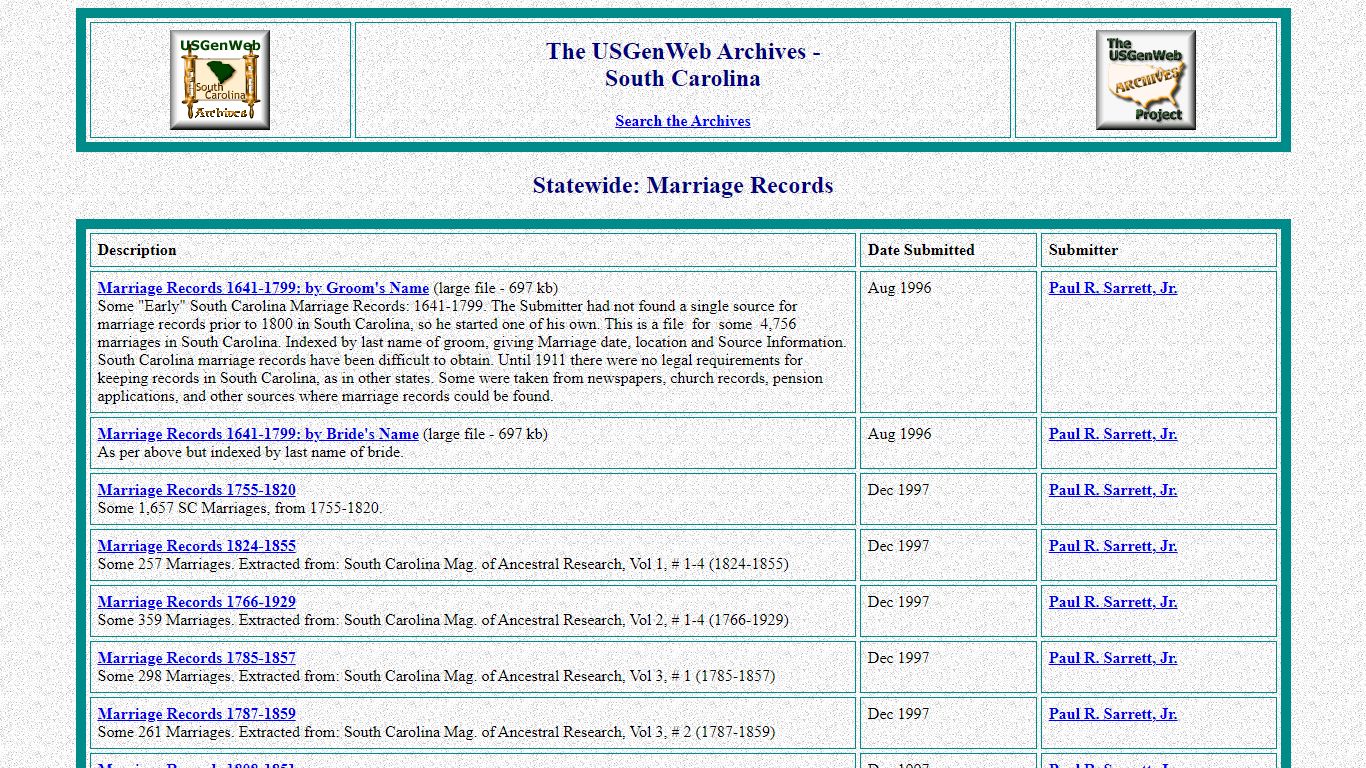Open the Marriage Records 1785-1857 link
The width and height of the screenshot is (1366, 768).
[197, 658]
